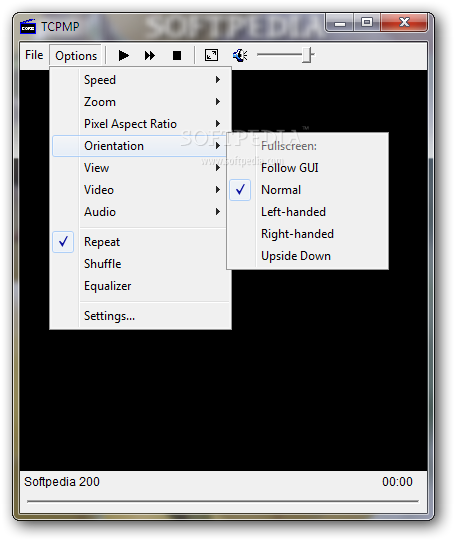
Task: Open the Pixel Aspect Ratio submenu
Action: pyautogui.click(x=140, y=124)
